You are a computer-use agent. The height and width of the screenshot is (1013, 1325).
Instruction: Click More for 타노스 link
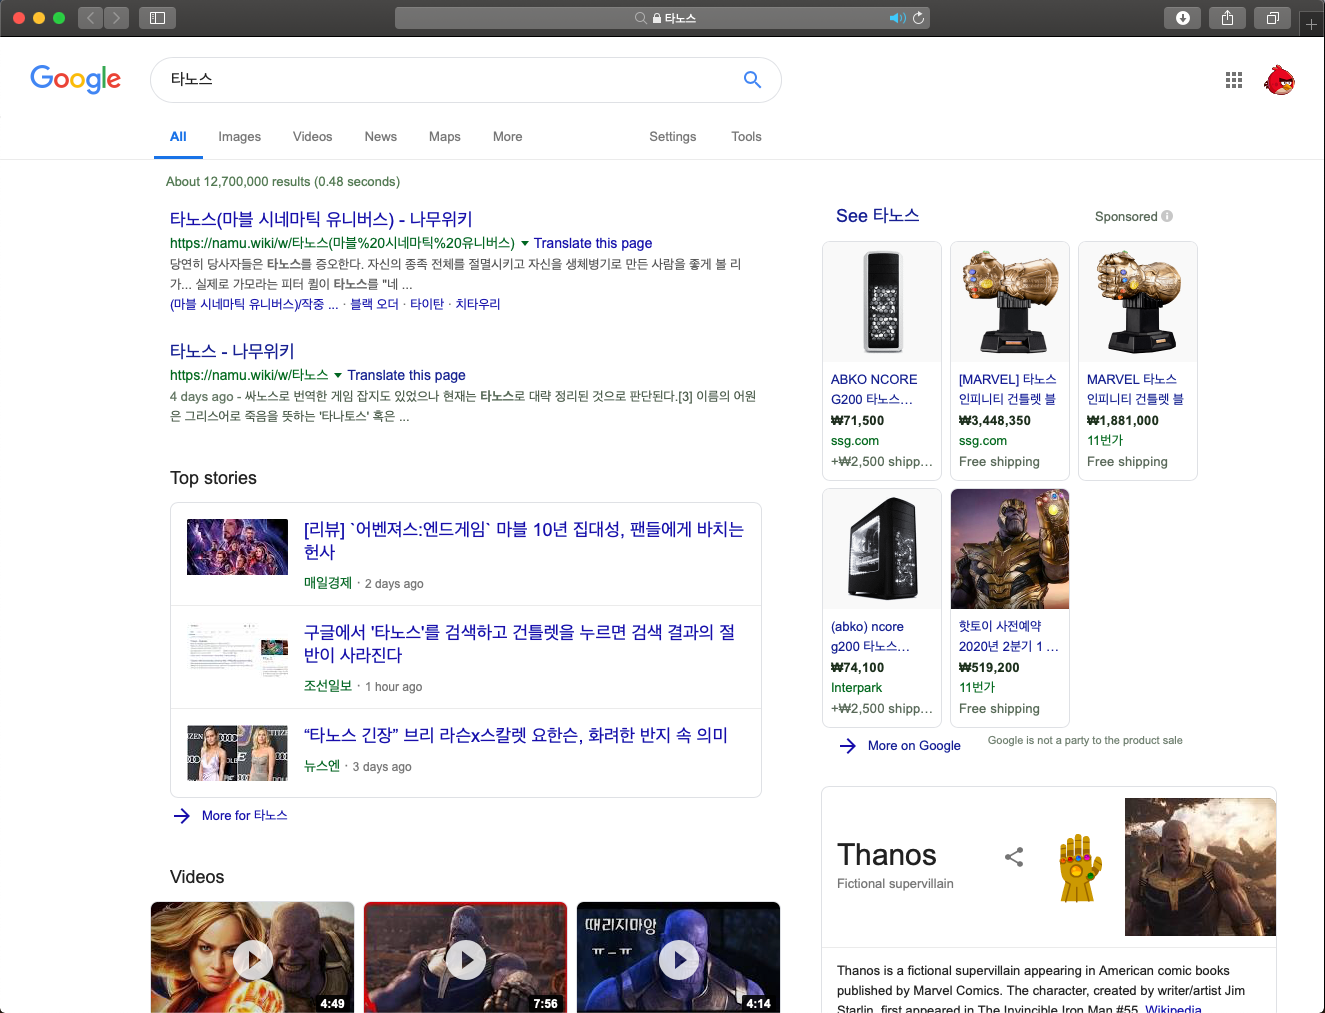click(x=244, y=816)
